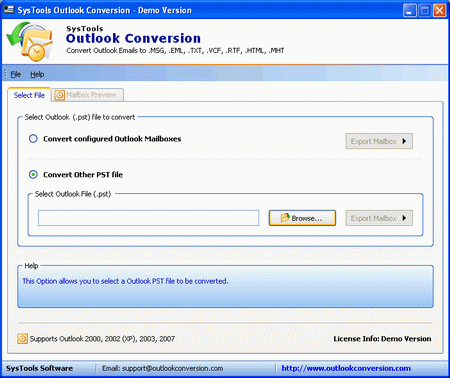450x378 pixels.
Task: Click the icon beside Supports Outlook text
Action: tap(22, 339)
